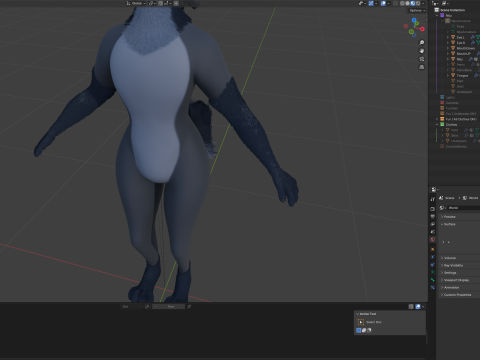Open the shading options dropdown arrow

click(x=423, y=3)
